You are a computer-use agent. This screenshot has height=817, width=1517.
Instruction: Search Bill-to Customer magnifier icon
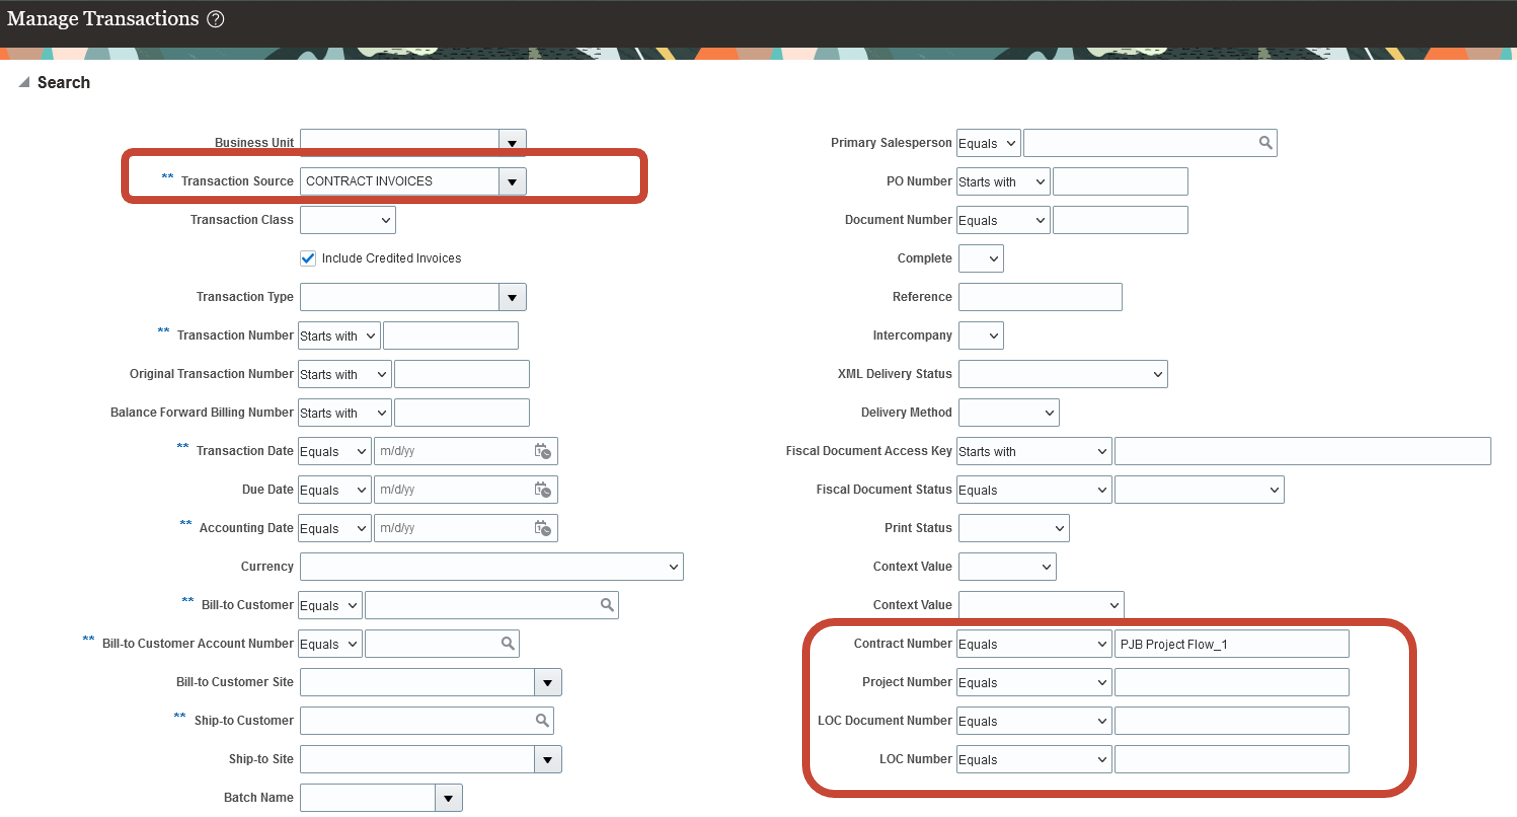tap(607, 605)
